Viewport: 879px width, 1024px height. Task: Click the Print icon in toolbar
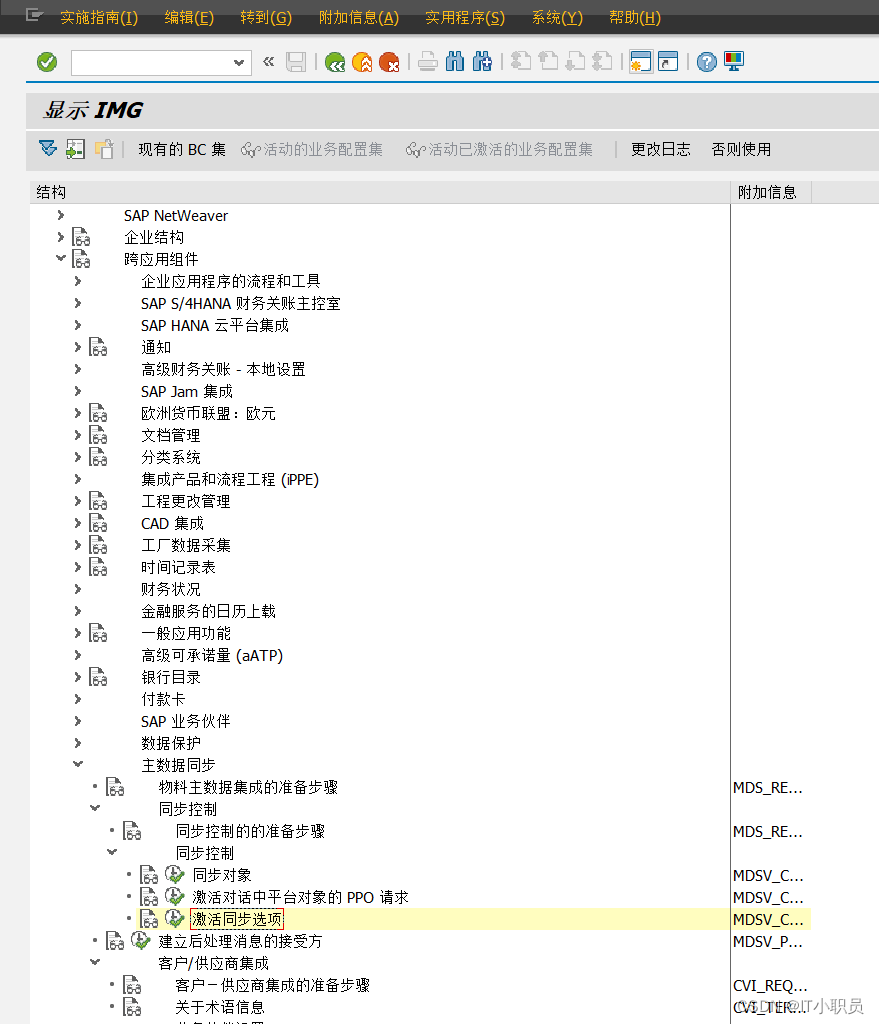428,62
